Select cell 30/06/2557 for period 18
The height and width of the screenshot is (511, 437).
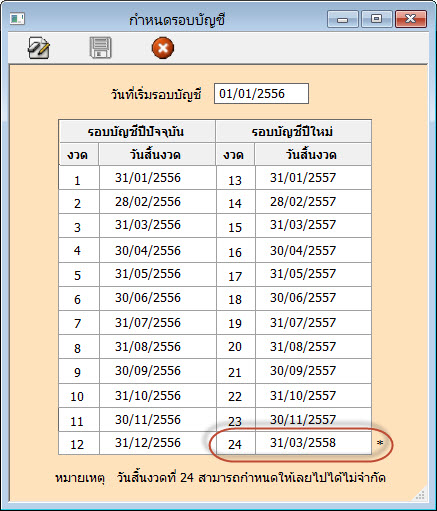point(313,298)
